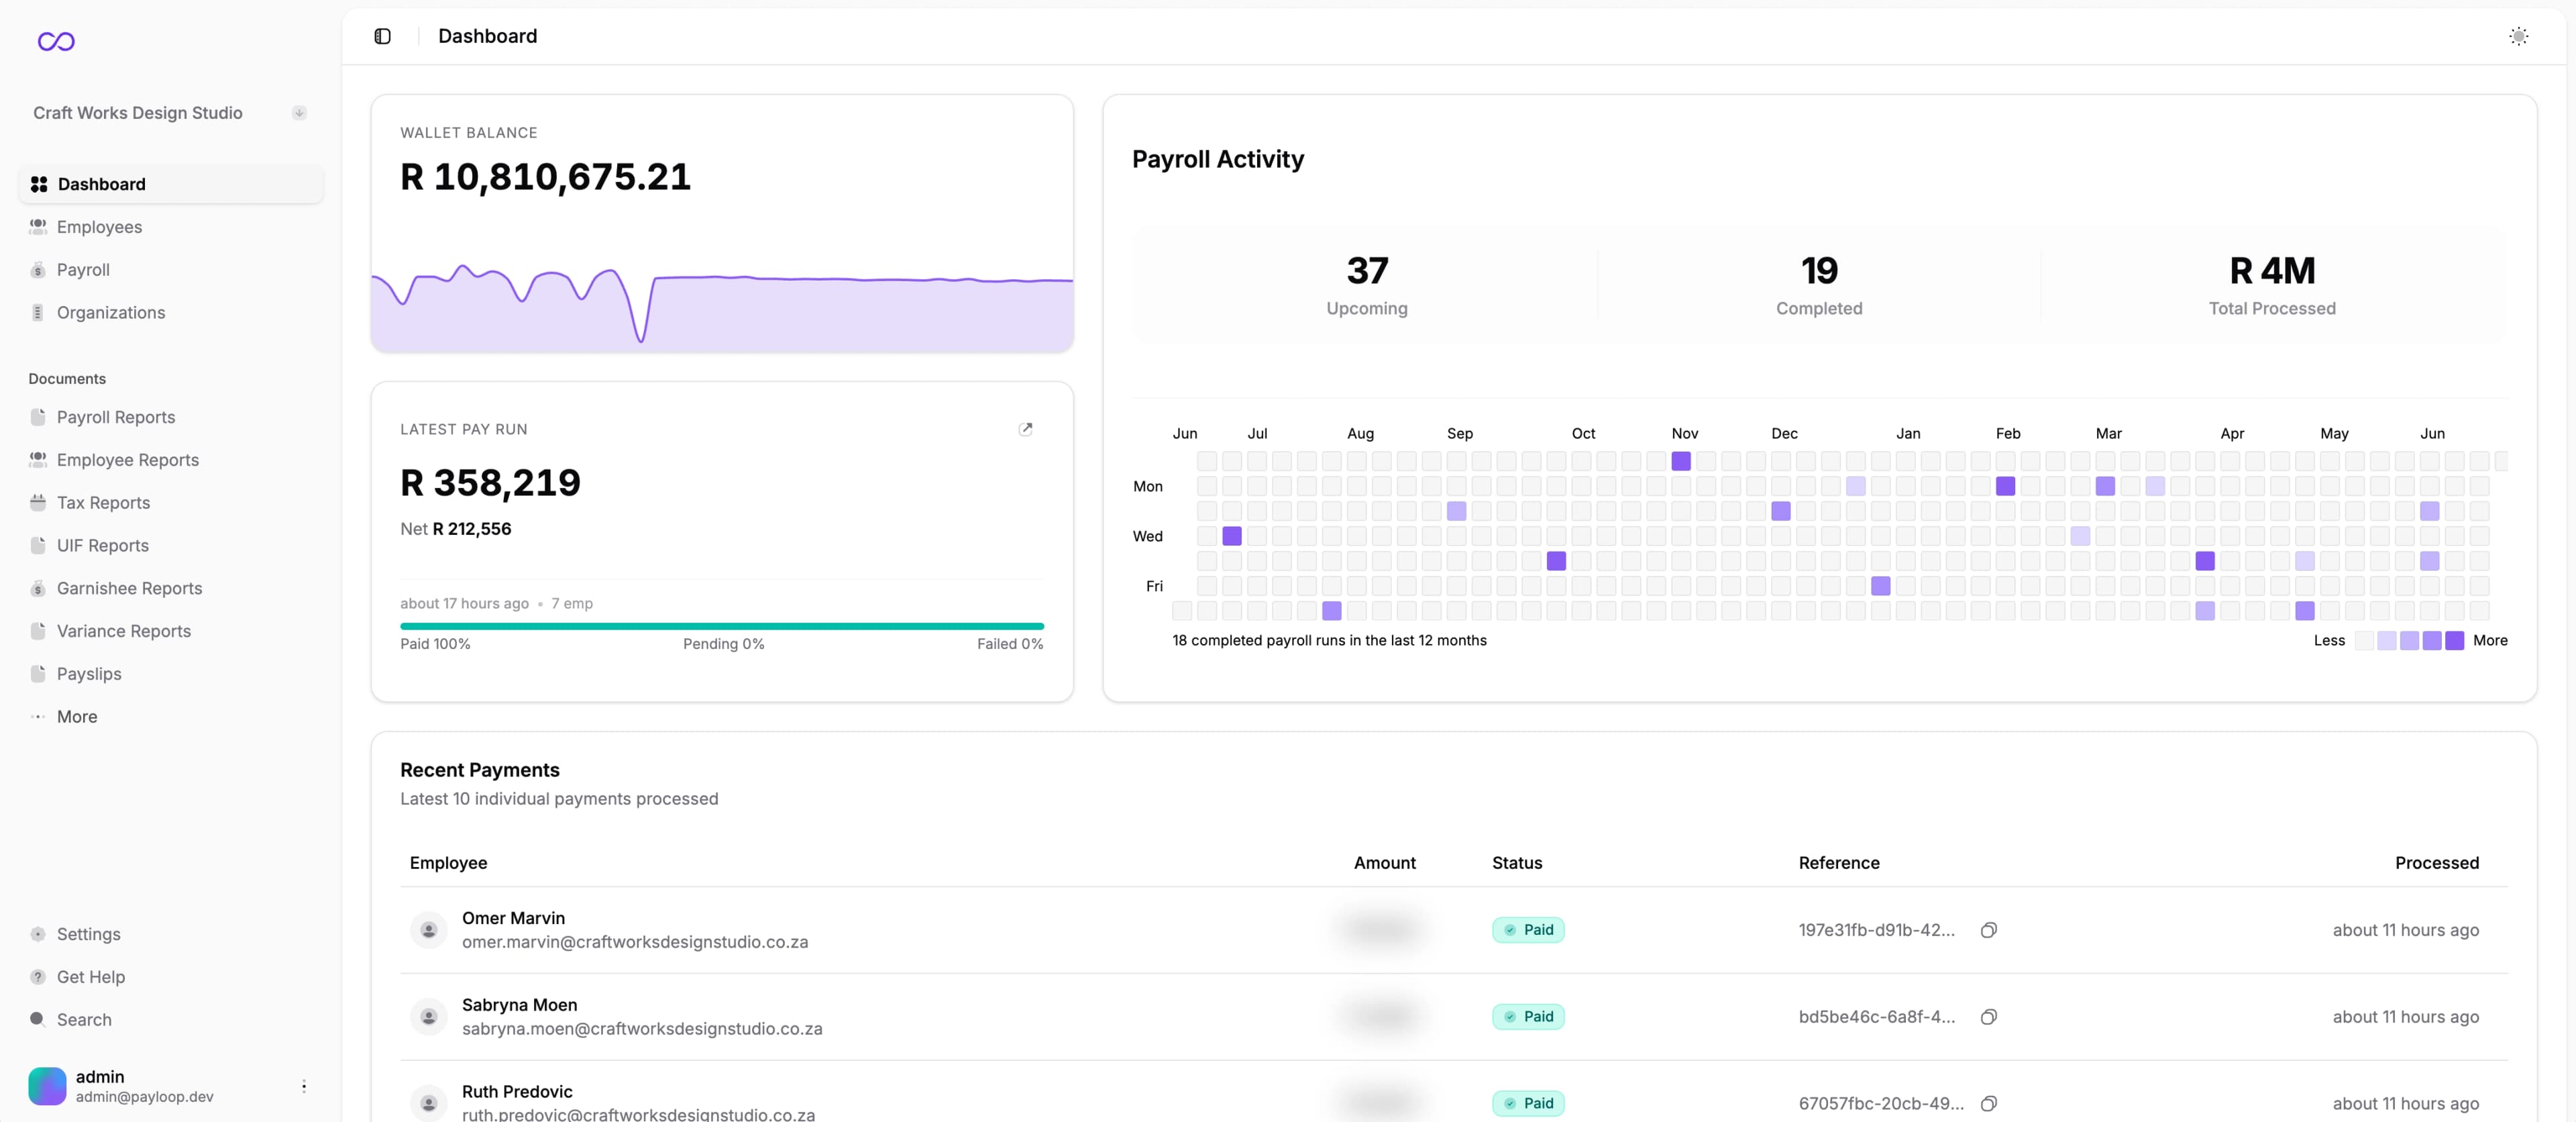Switch to the Employees section
The width and height of the screenshot is (2576, 1122).
click(x=99, y=227)
